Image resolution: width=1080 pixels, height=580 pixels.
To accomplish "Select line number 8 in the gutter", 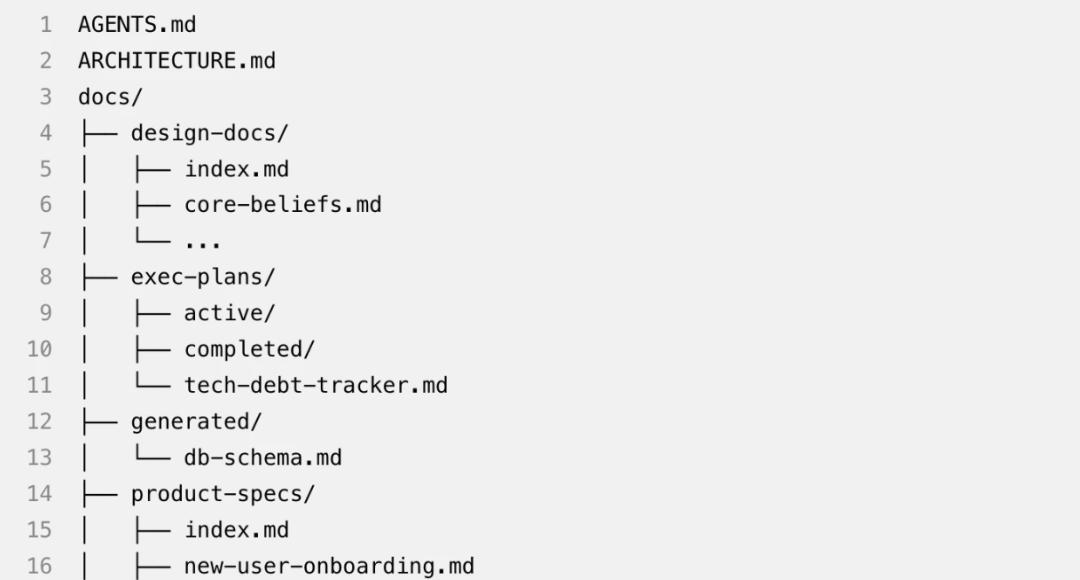I will pos(46,277).
